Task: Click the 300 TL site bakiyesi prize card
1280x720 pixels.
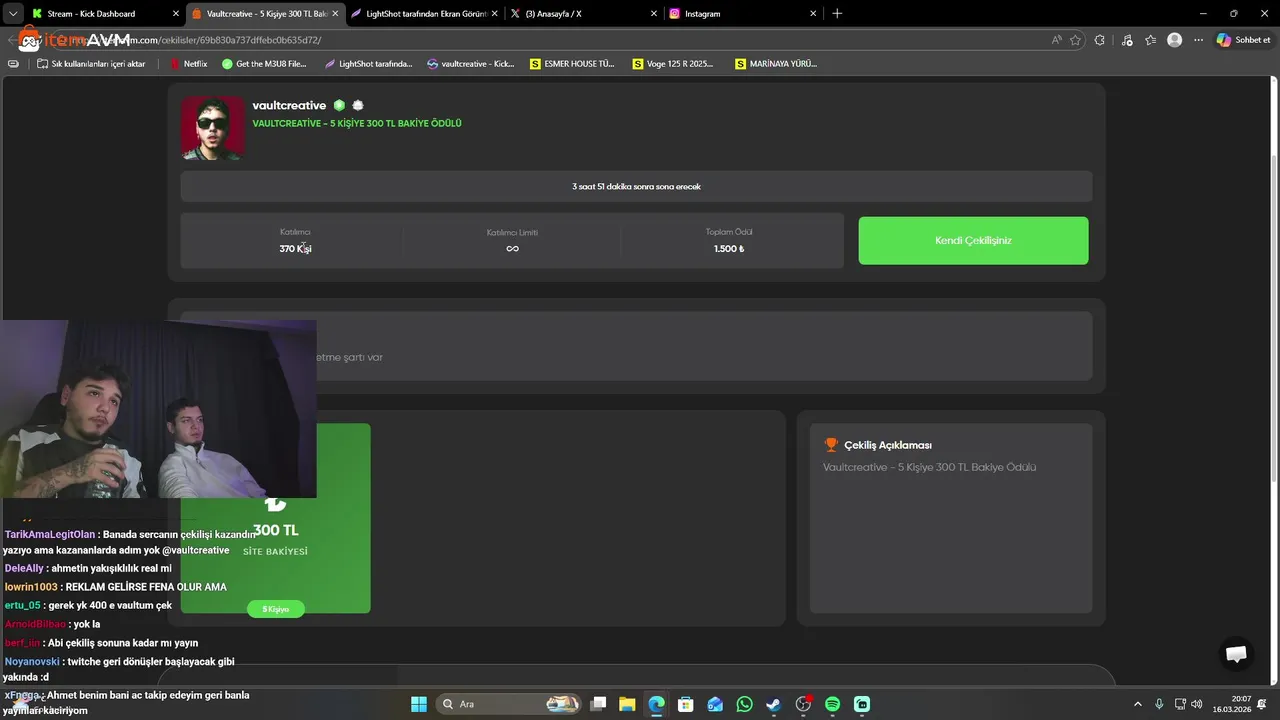Action: [275, 518]
